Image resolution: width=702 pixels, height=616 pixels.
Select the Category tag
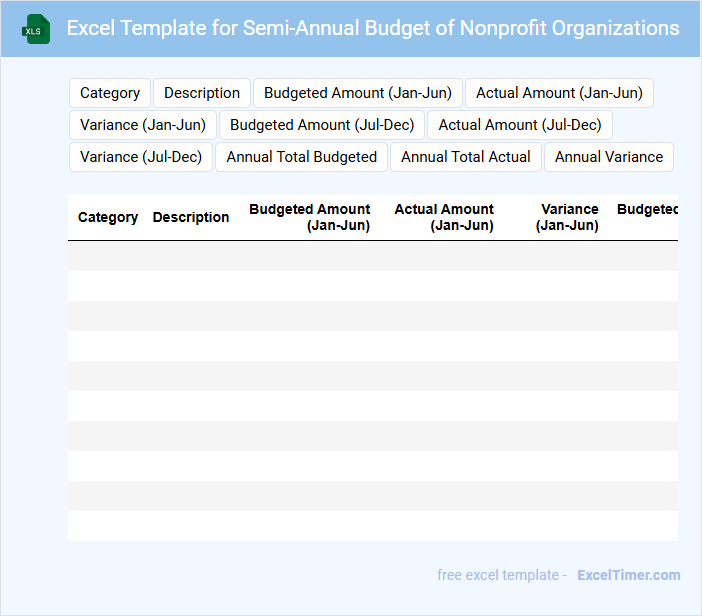point(110,93)
